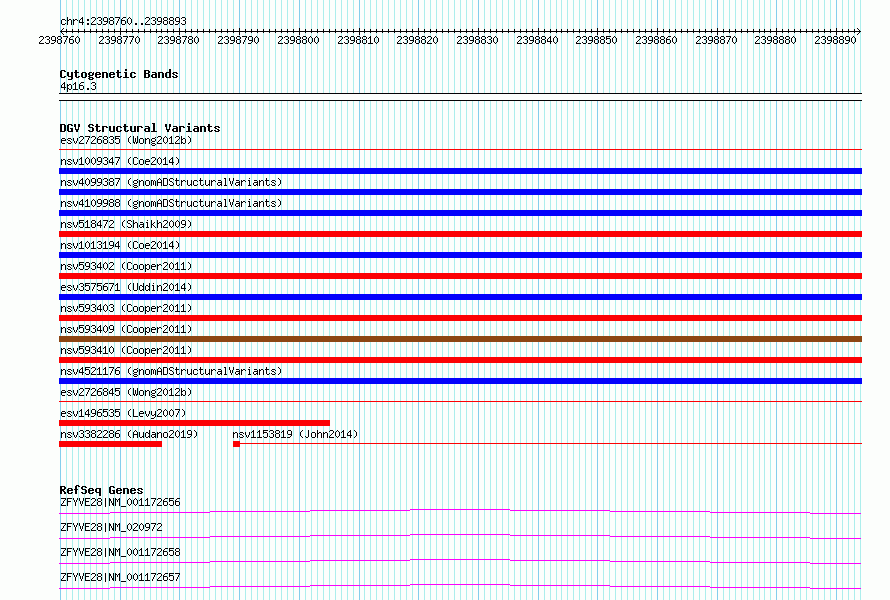The height and width of the screenshot is (600, 890).
Task: Select esv1496535 (Levy2007) label
Action: (x=123, y=413)
